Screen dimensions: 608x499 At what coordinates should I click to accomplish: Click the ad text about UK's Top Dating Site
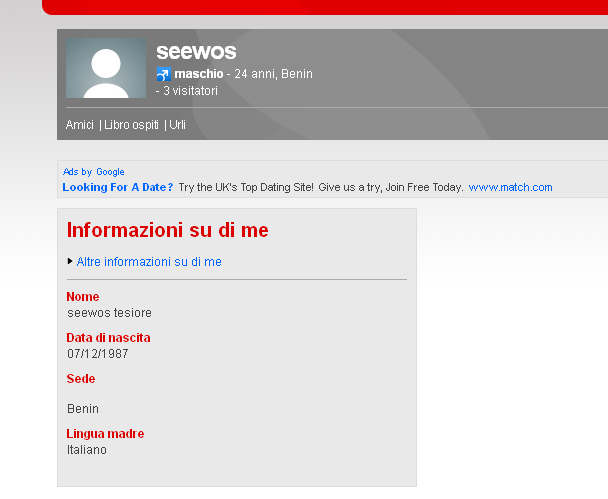click(321, 187)
